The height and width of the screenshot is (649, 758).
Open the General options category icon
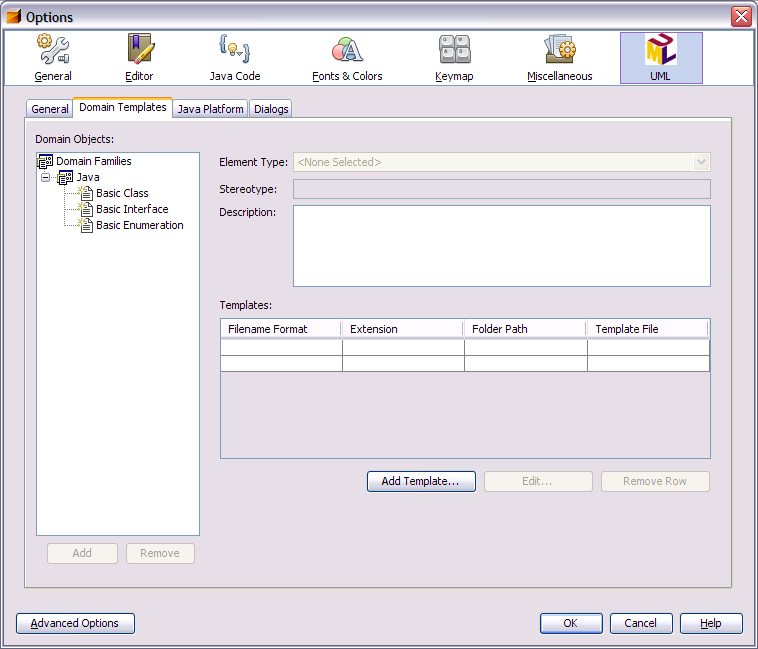[x=53, y=49]
